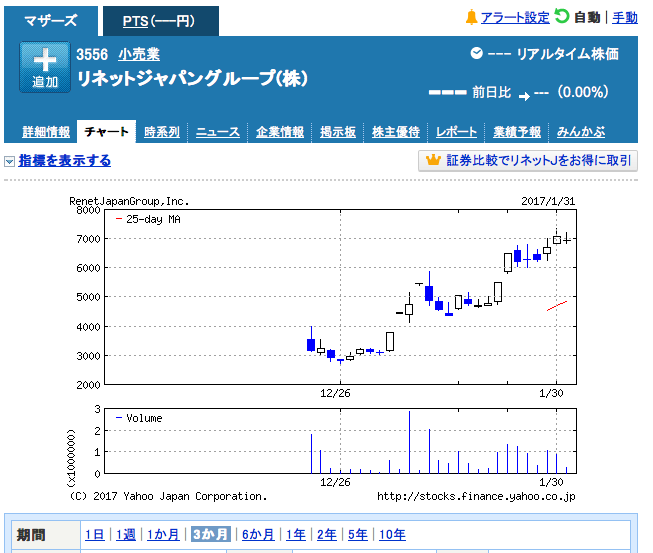Click the green auto-refresh arrow icon
This screenshot has height=553, width=653.
pyautogui.click(x=561, y=16)
